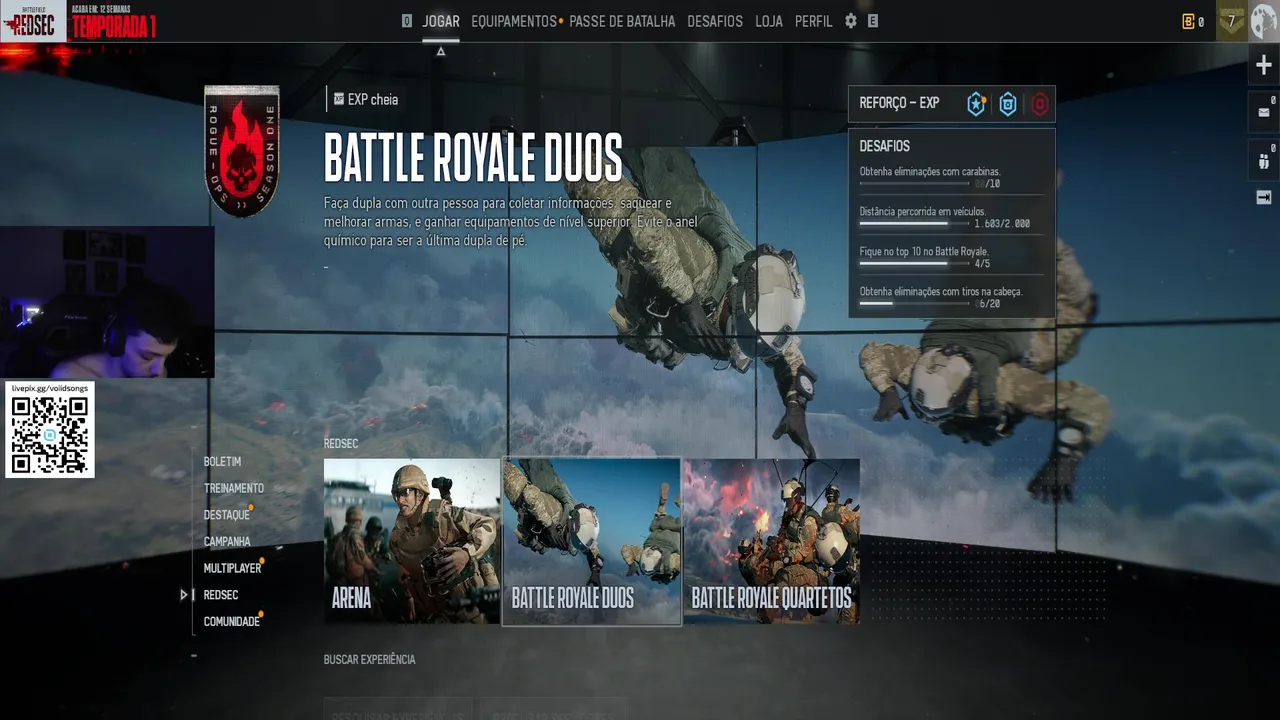Viewport: 1280px width, 720px height.
Task: Click the top 10 Battle Royale progress bar
Action: (915, 264)
